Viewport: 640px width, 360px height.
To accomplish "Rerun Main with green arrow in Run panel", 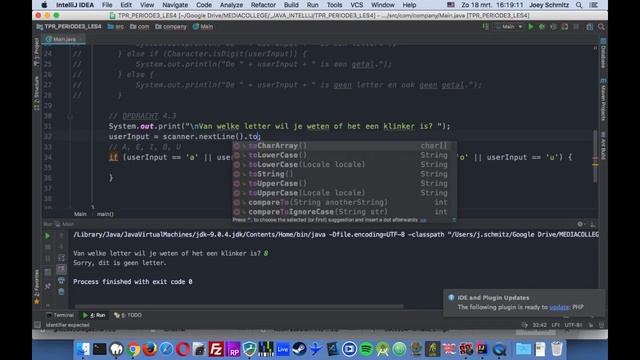I will click(x=47, y=236).
